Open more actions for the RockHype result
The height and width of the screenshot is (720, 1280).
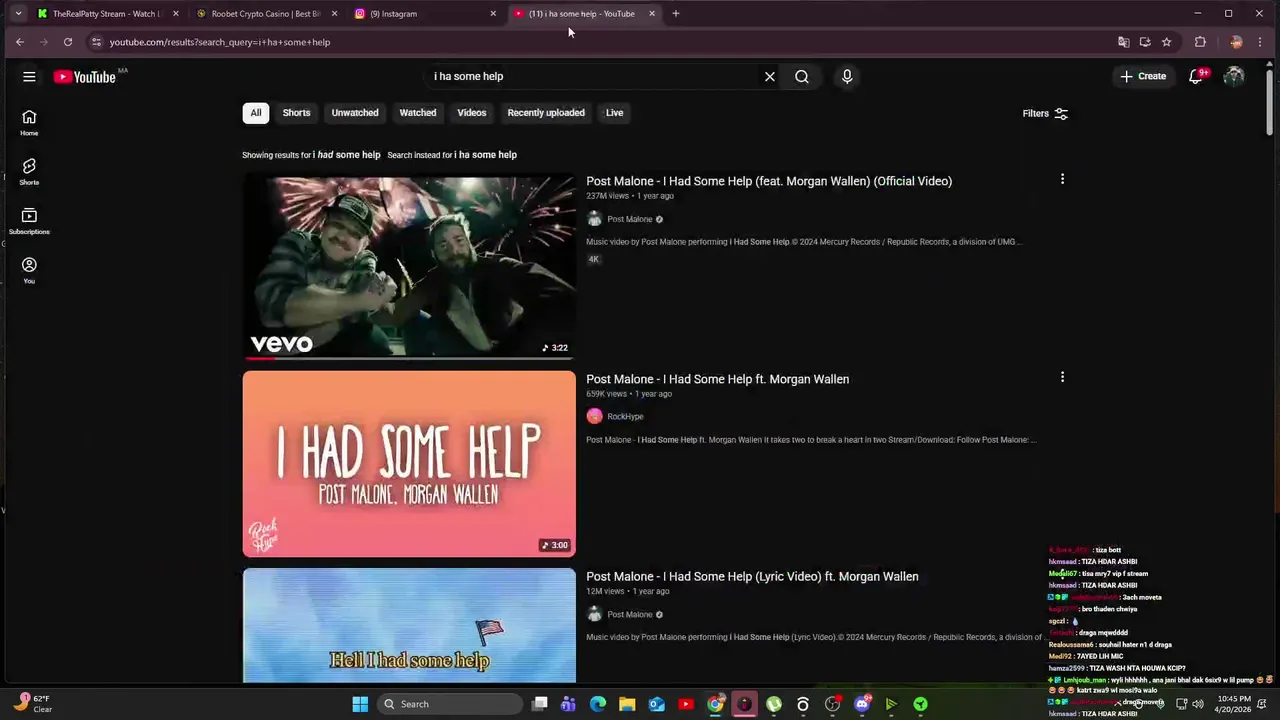point(1062,377)
